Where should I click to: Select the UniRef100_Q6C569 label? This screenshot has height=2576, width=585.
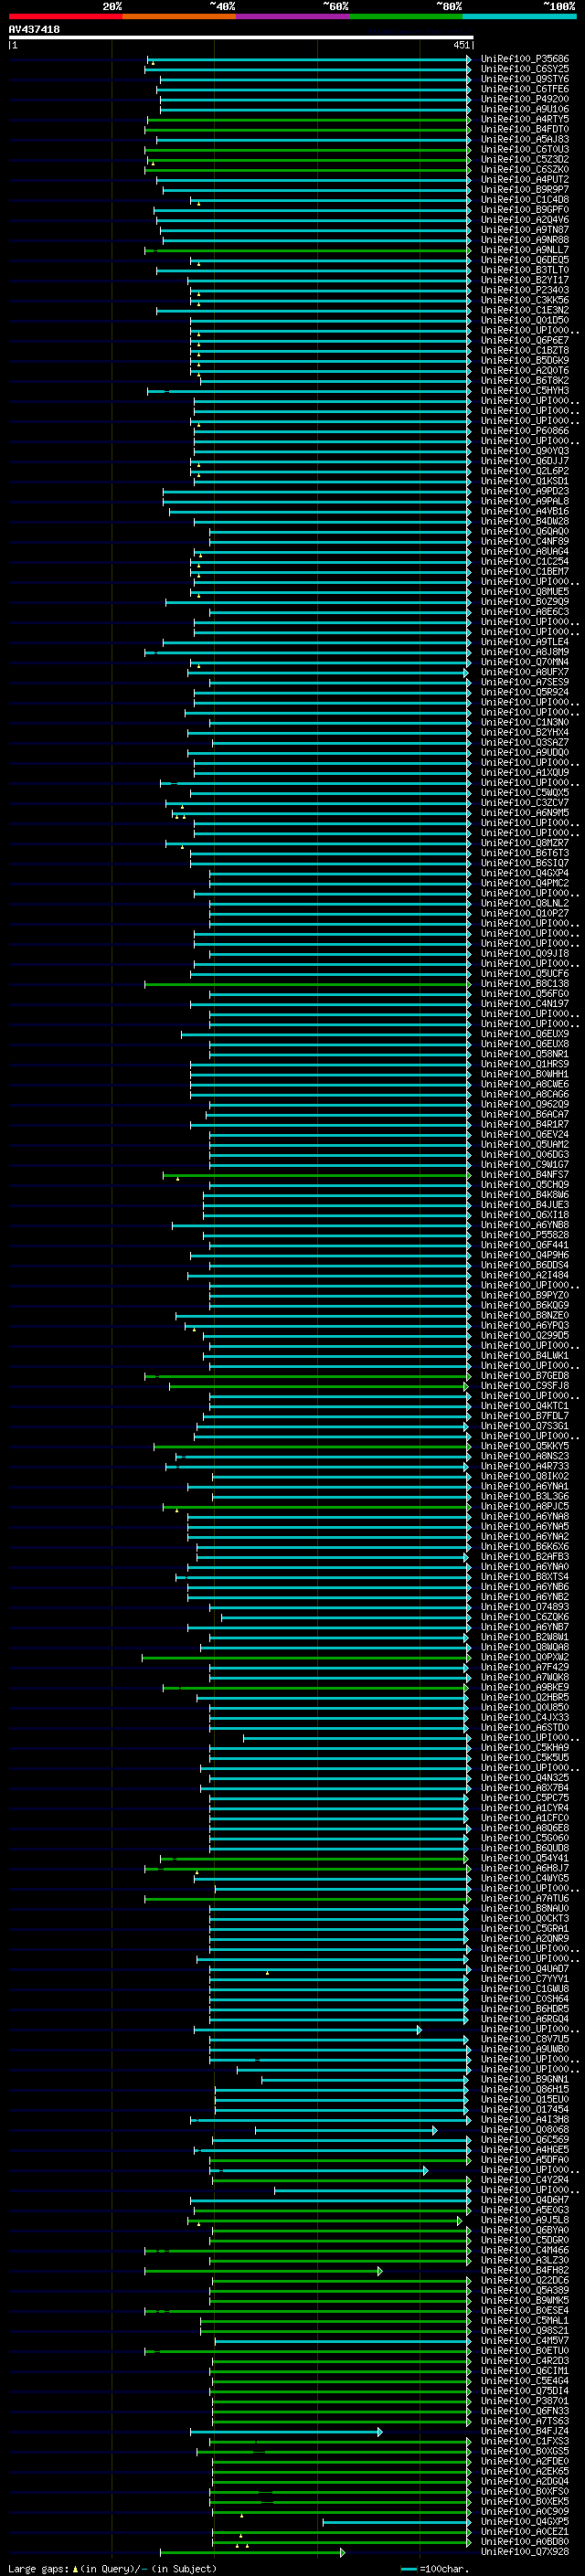pos(525,2140)
